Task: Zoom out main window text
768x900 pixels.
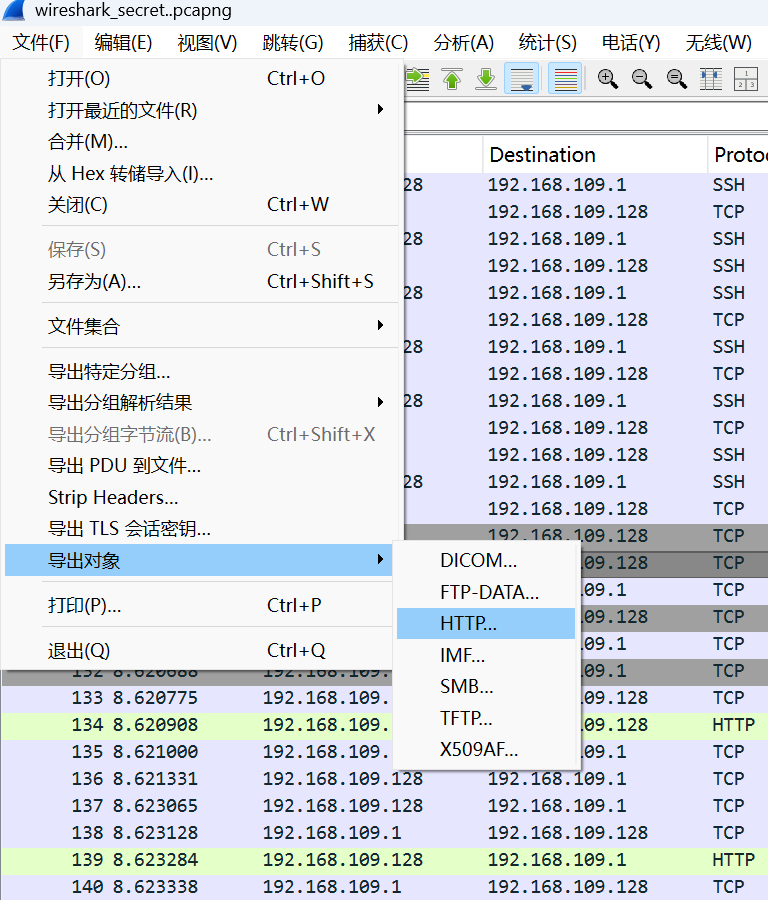Action: [x=642, y=79]
